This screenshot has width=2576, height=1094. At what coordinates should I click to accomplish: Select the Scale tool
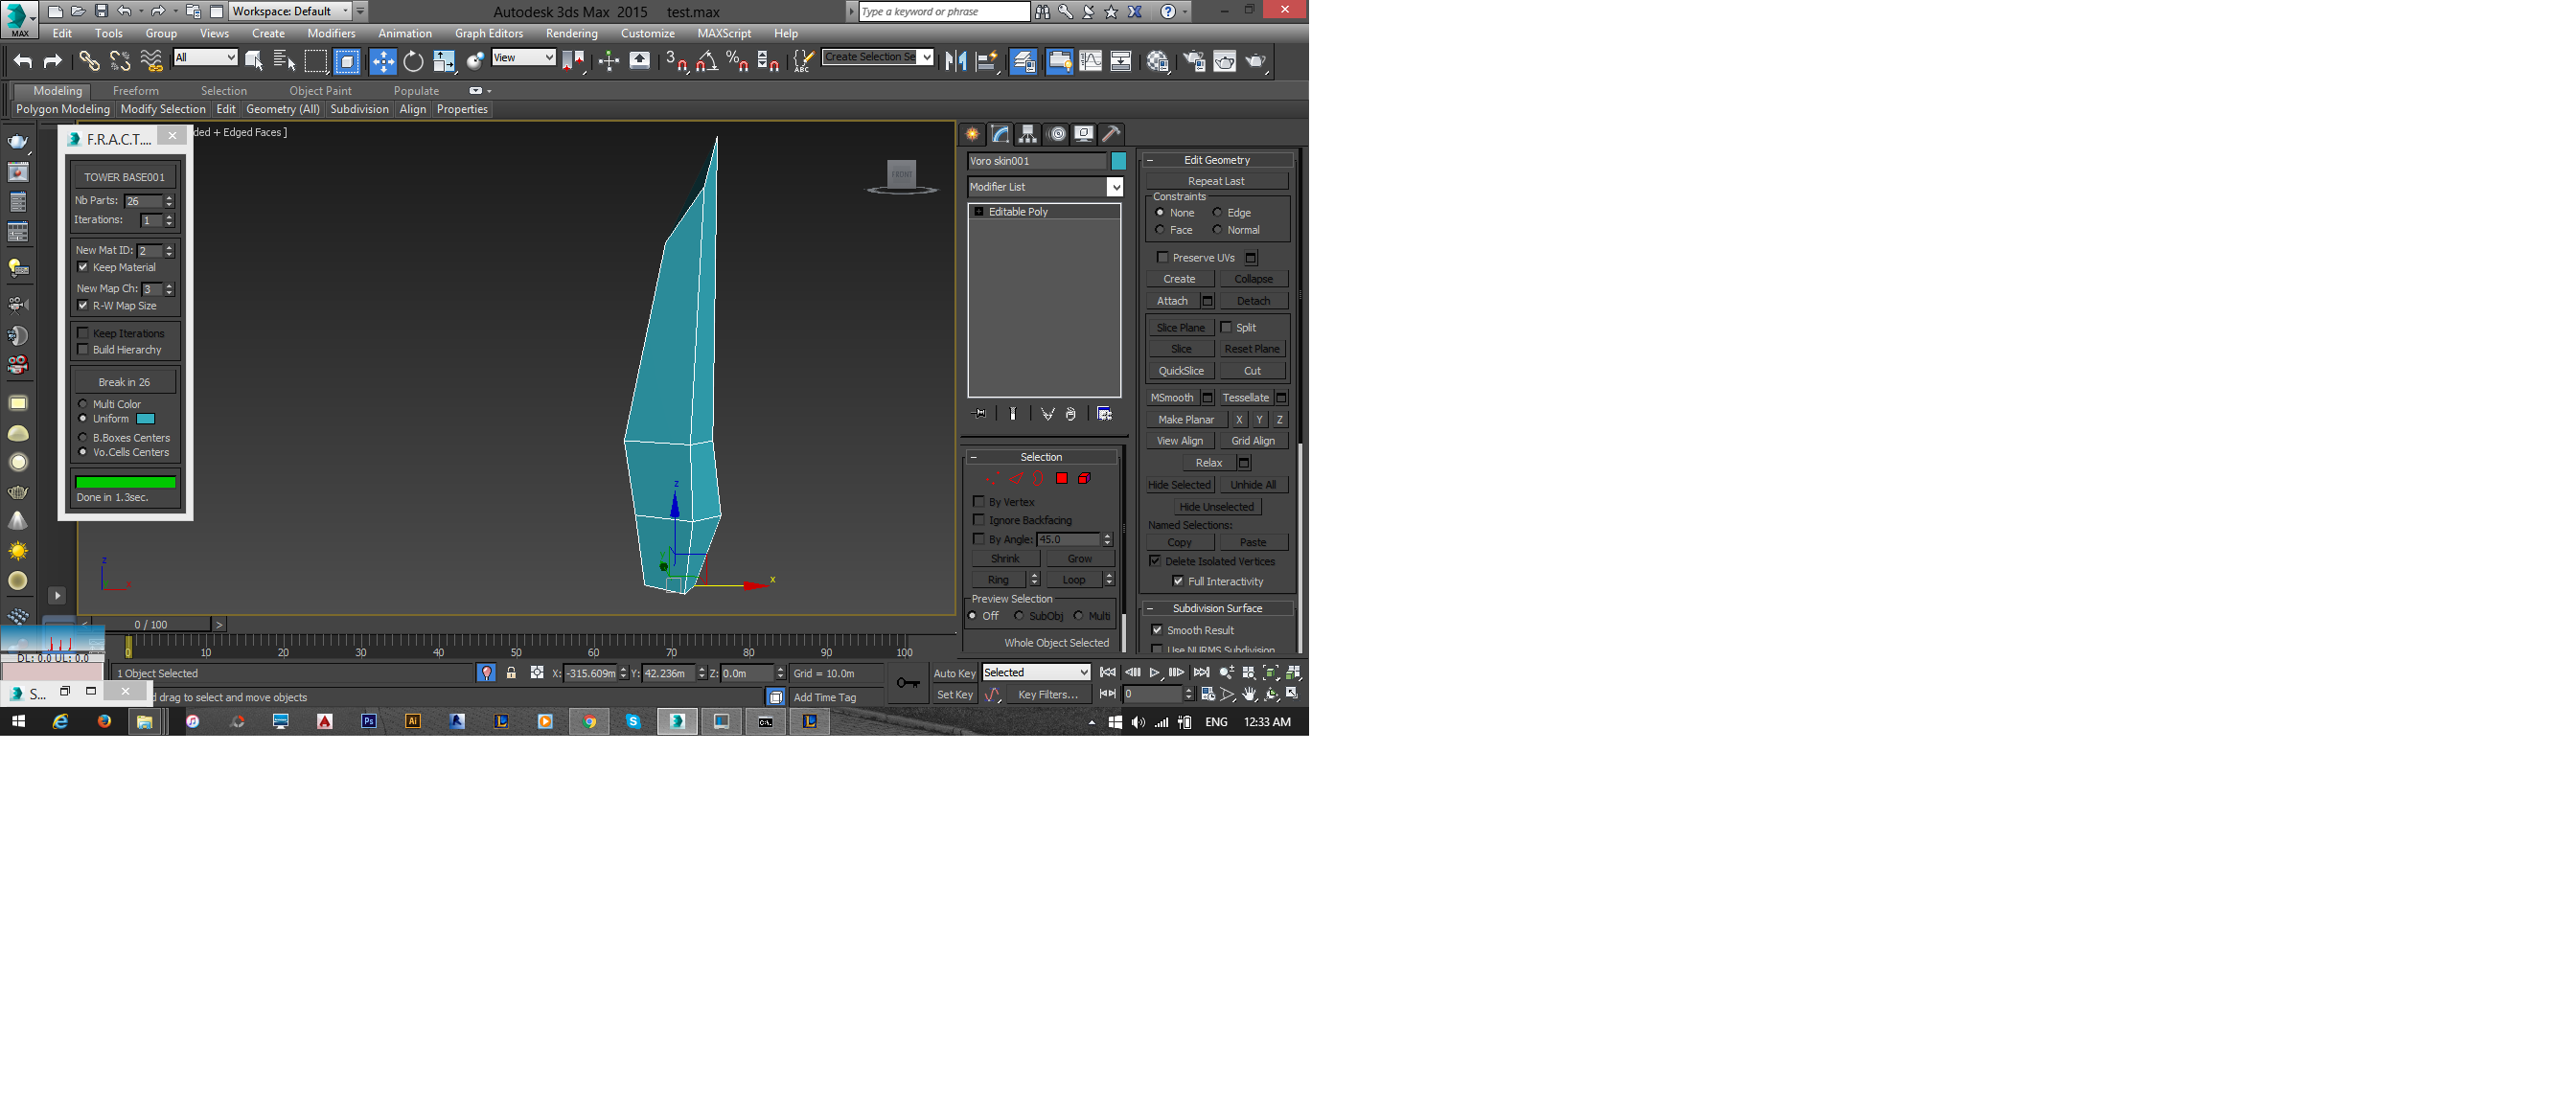point(444,61)
